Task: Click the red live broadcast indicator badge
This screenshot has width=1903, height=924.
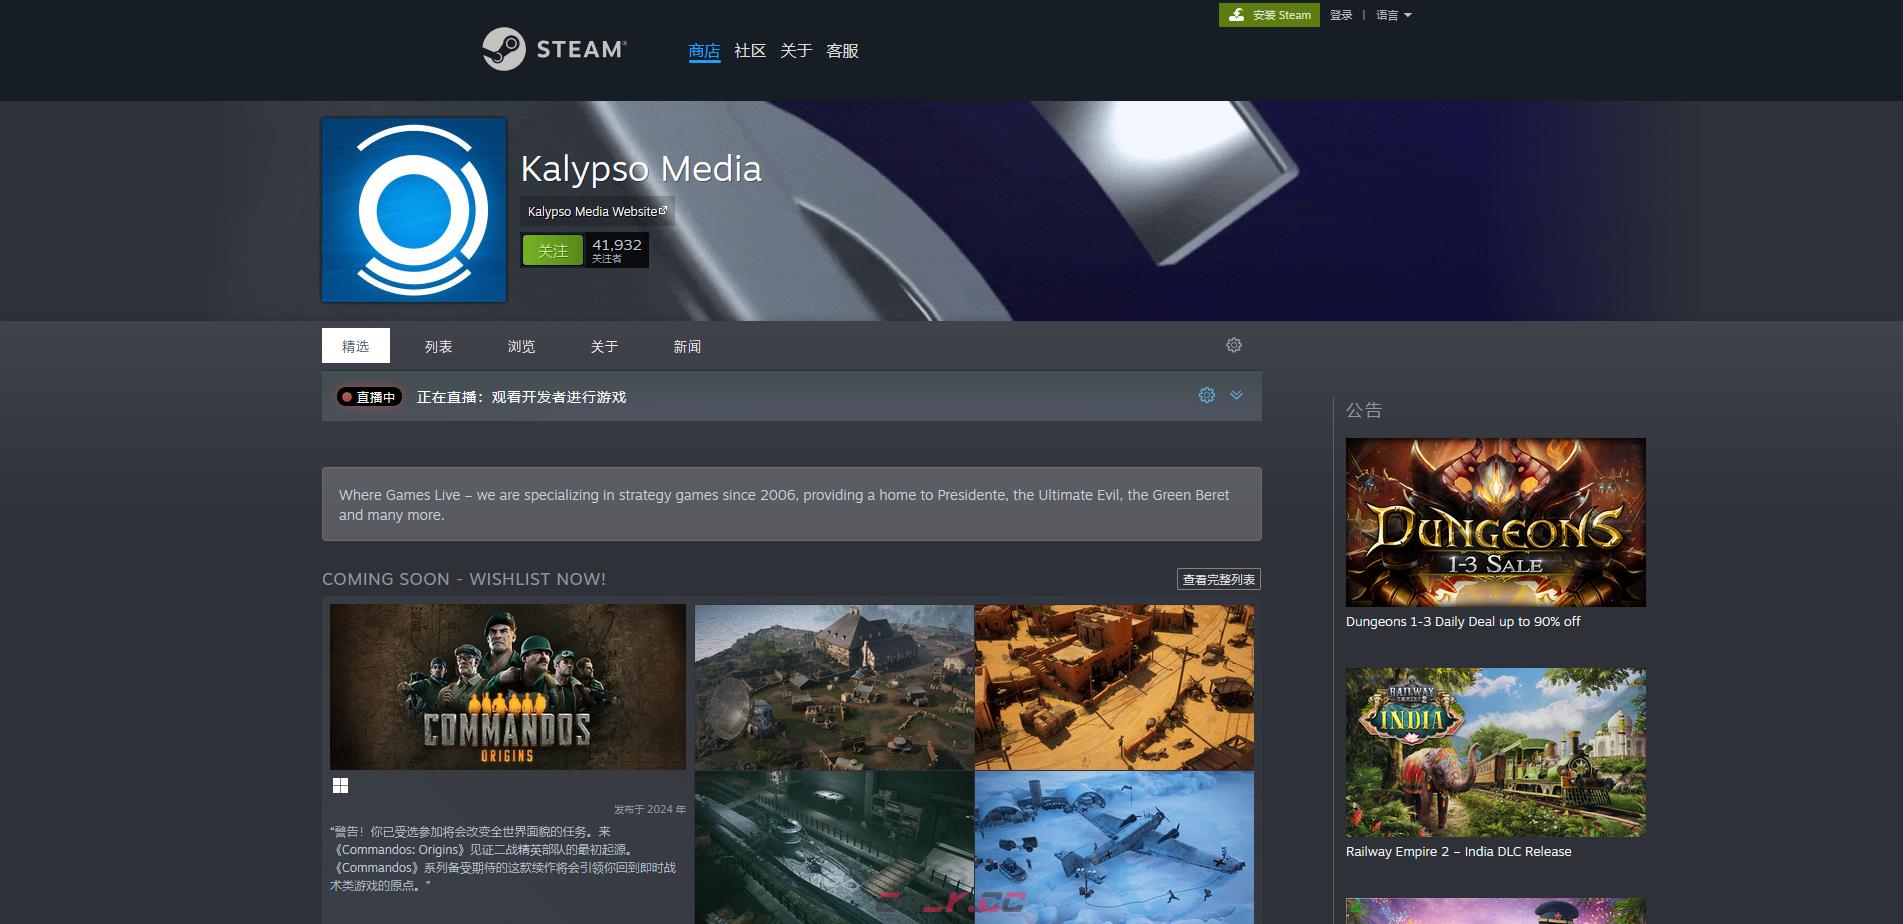Action: pyautogui.click(x=369, y=397)
